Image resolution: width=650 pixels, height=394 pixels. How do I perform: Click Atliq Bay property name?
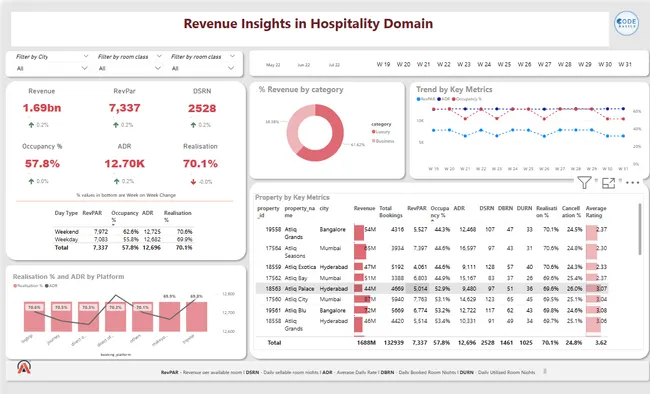(296, 278)
